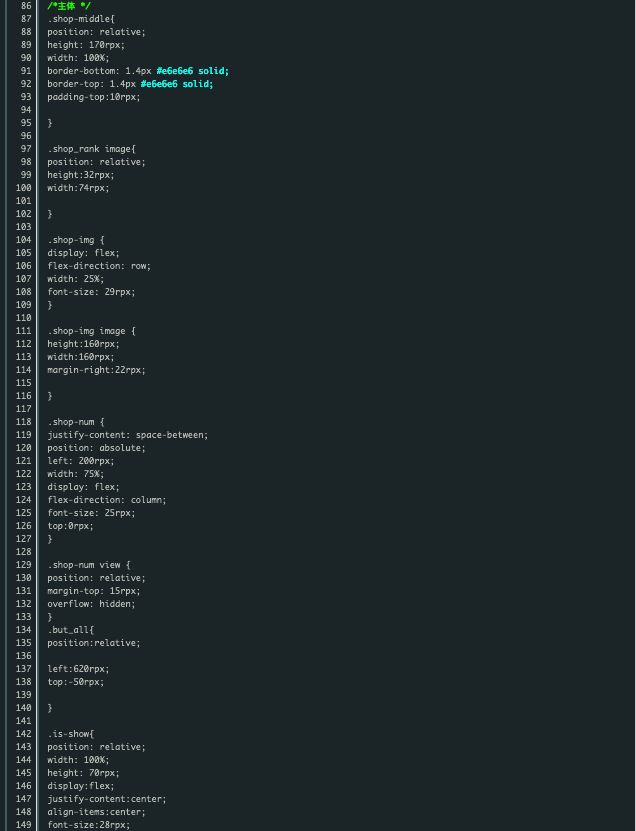Click line number 149 in the gutter
636x831 pixels.
click(22, 825)
